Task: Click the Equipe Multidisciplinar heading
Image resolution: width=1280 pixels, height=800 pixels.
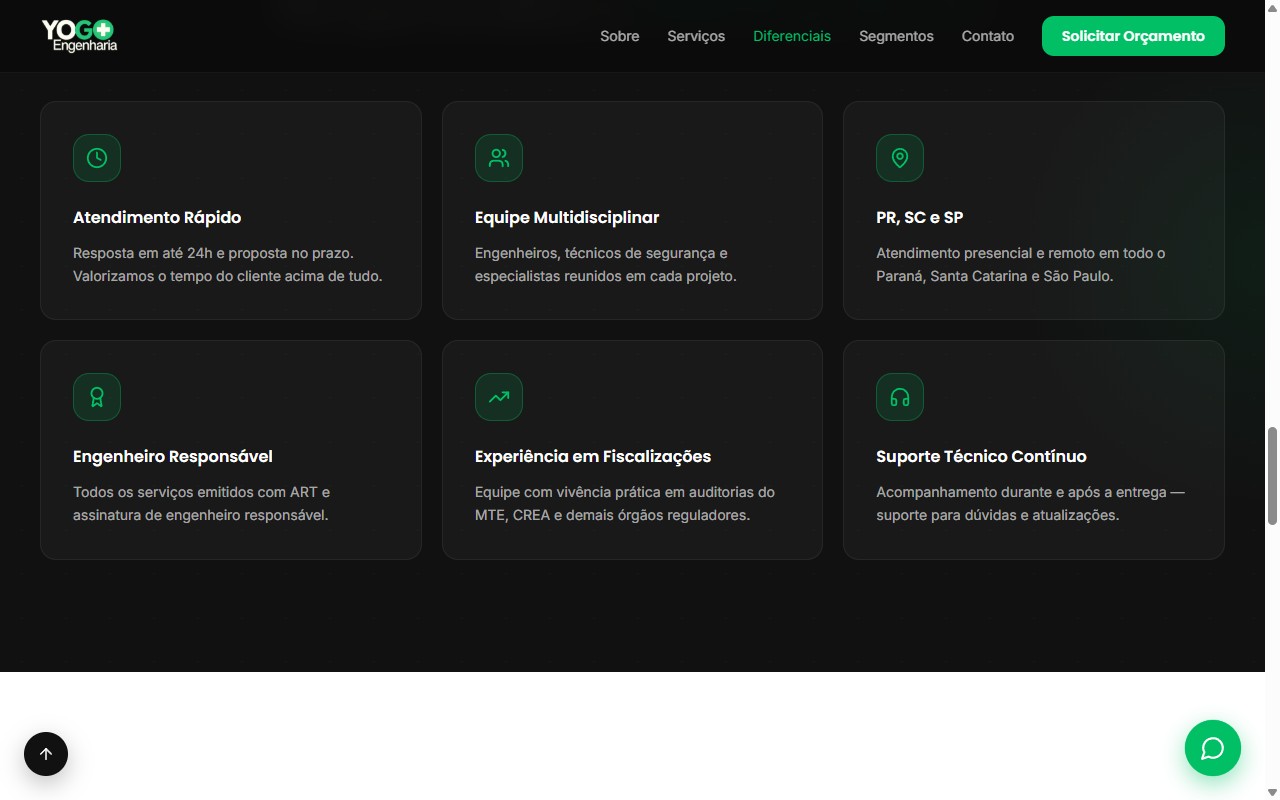Action: point(567,217)
